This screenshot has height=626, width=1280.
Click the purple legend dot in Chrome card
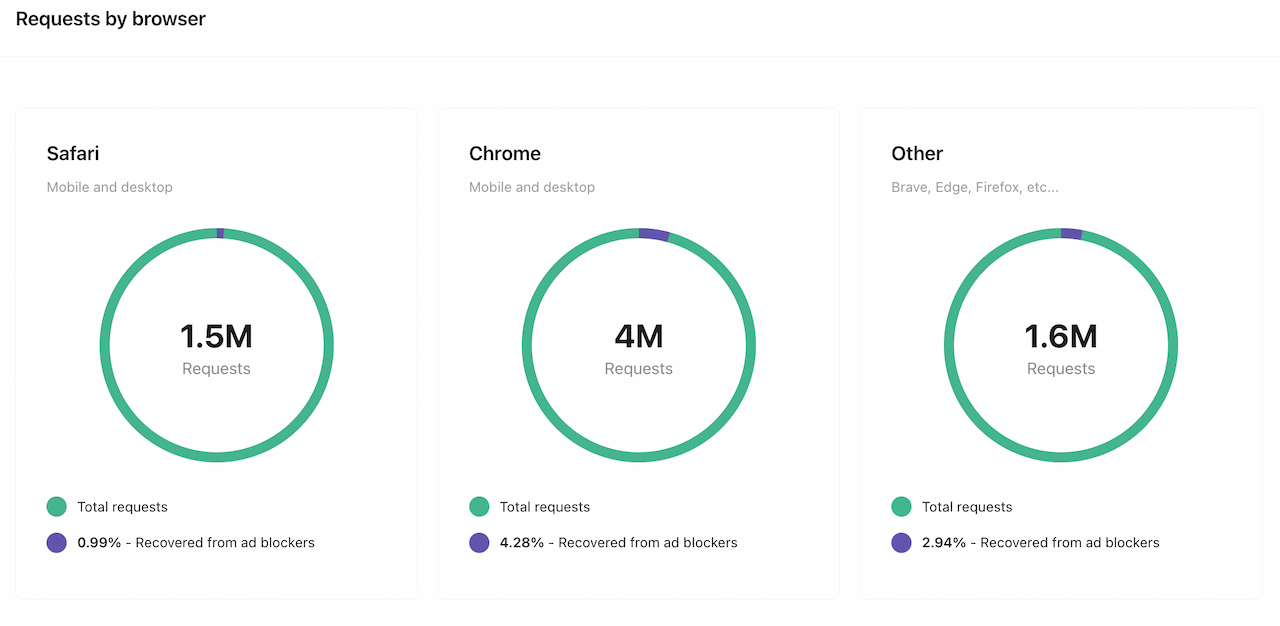(x=479, y=543)
